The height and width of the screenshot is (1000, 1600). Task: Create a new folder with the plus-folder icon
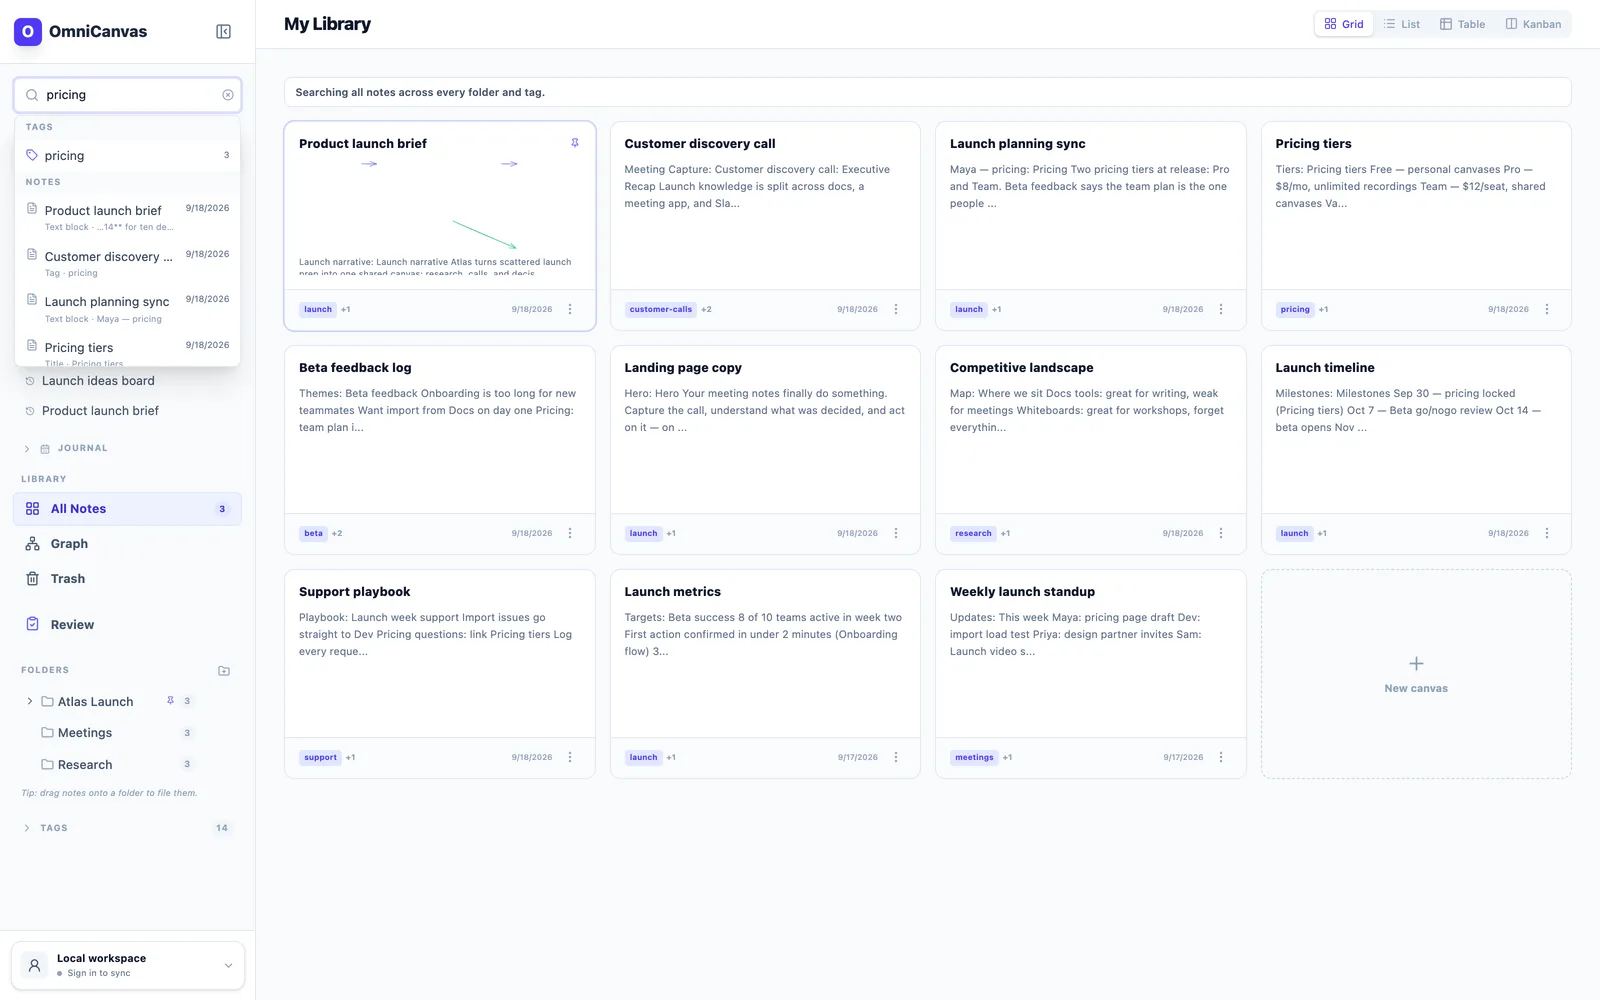pyautogui.click(x=224, y=671)
